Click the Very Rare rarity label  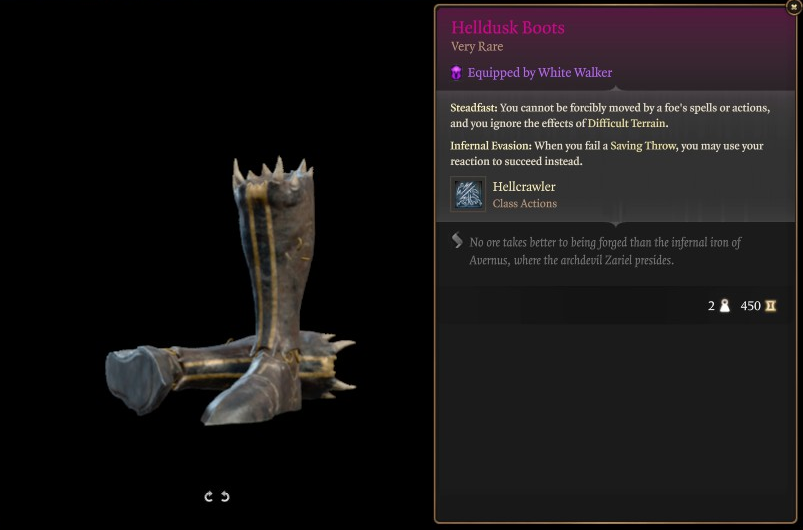[x=477, y=47]
